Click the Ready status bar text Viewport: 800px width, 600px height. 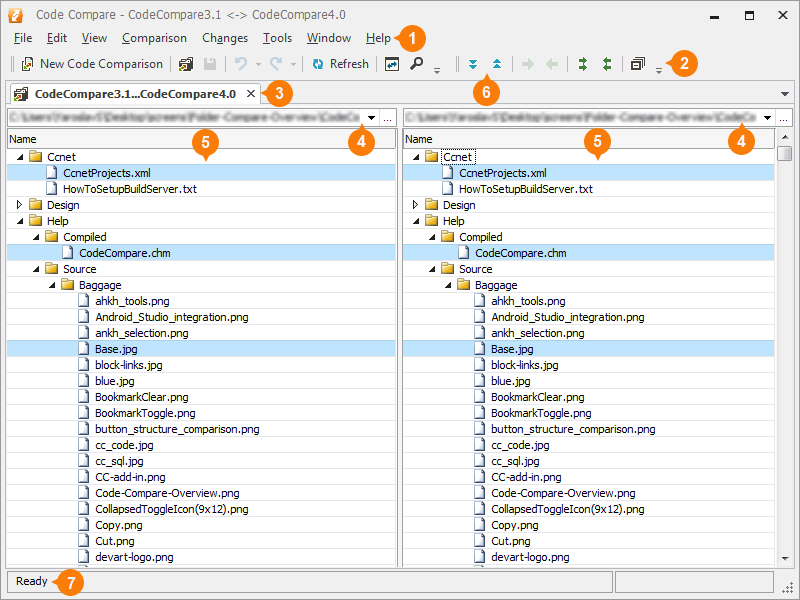tap(32, 581)
